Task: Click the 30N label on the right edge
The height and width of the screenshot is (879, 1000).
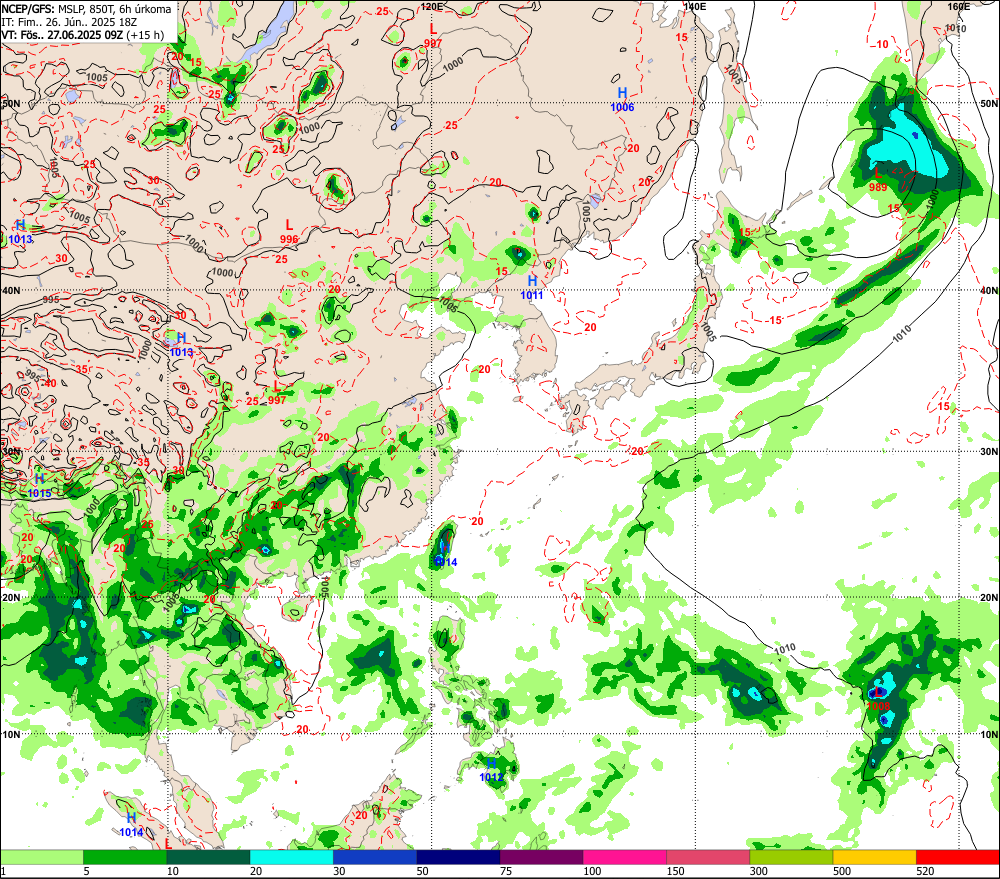Action: pos(989,452)
